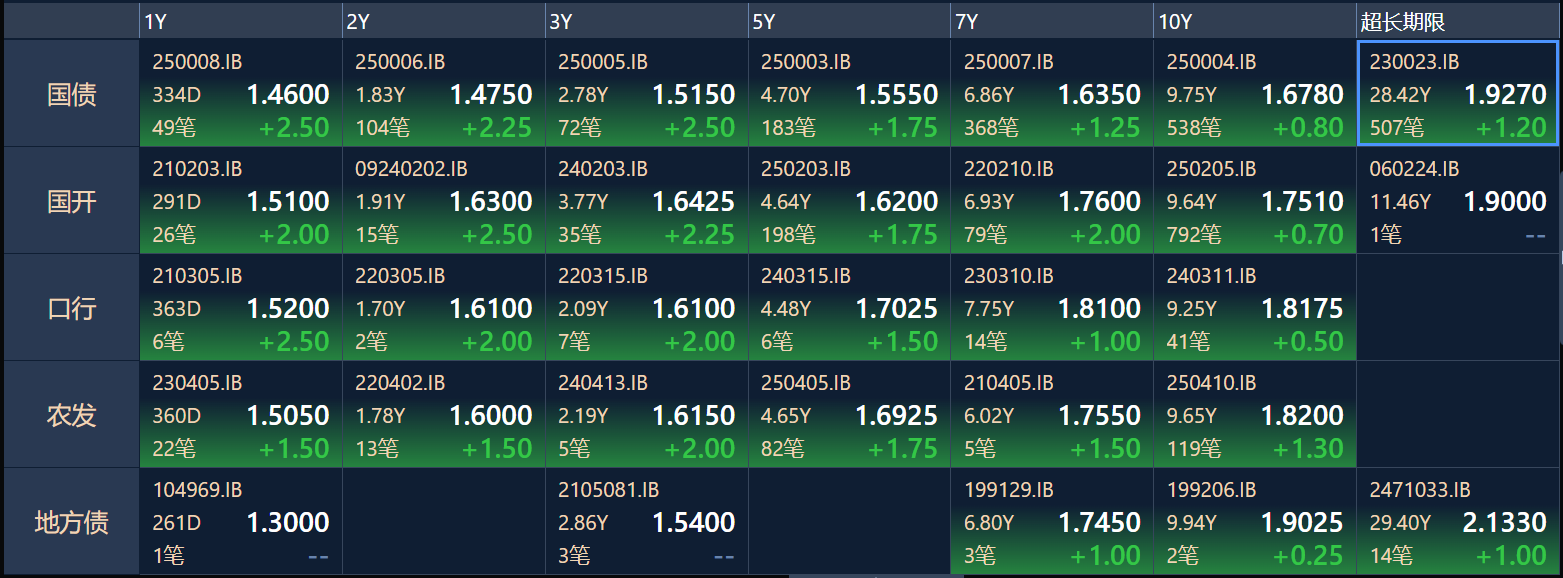Select the 060224.IB 国开 ultra-long cell
Screen dimensions: 1563x578
[1458, 200]
